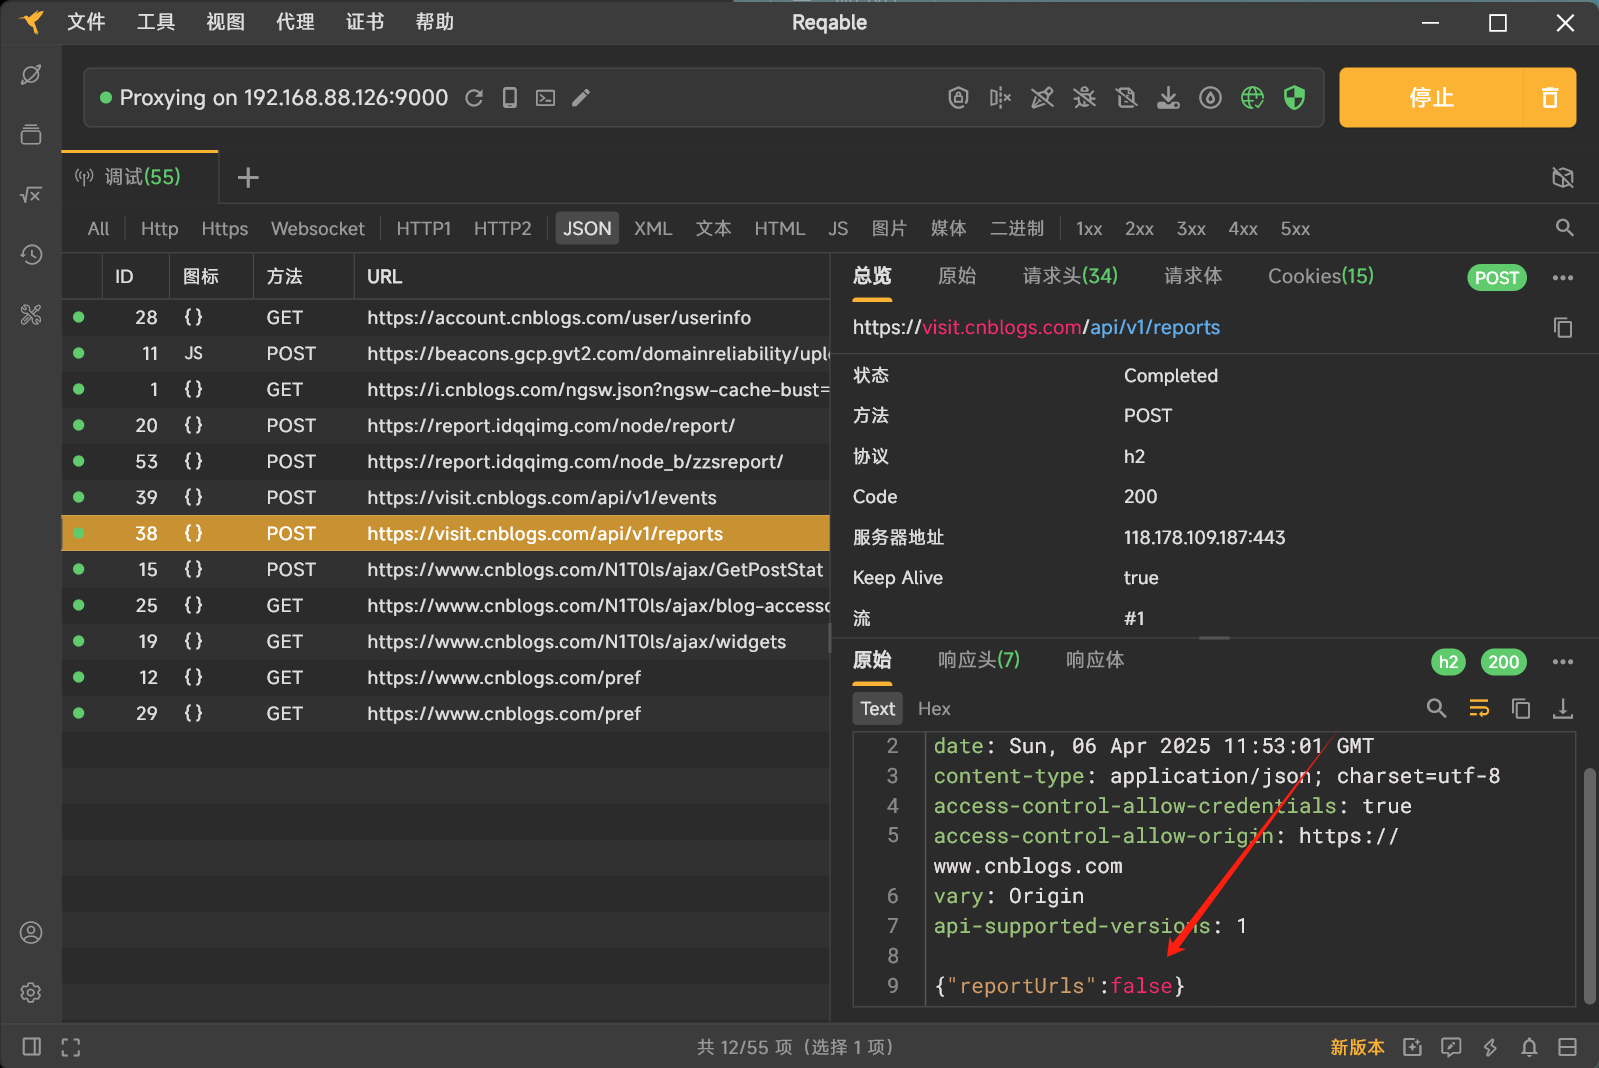This screenshot has height=1068, width=1599.
Task: Click the pencil edit icon in proxy bar
Action: click(581, 98)
